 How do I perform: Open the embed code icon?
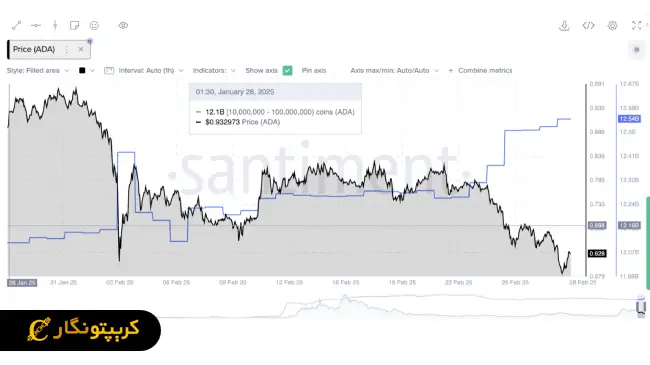point(588,26)
